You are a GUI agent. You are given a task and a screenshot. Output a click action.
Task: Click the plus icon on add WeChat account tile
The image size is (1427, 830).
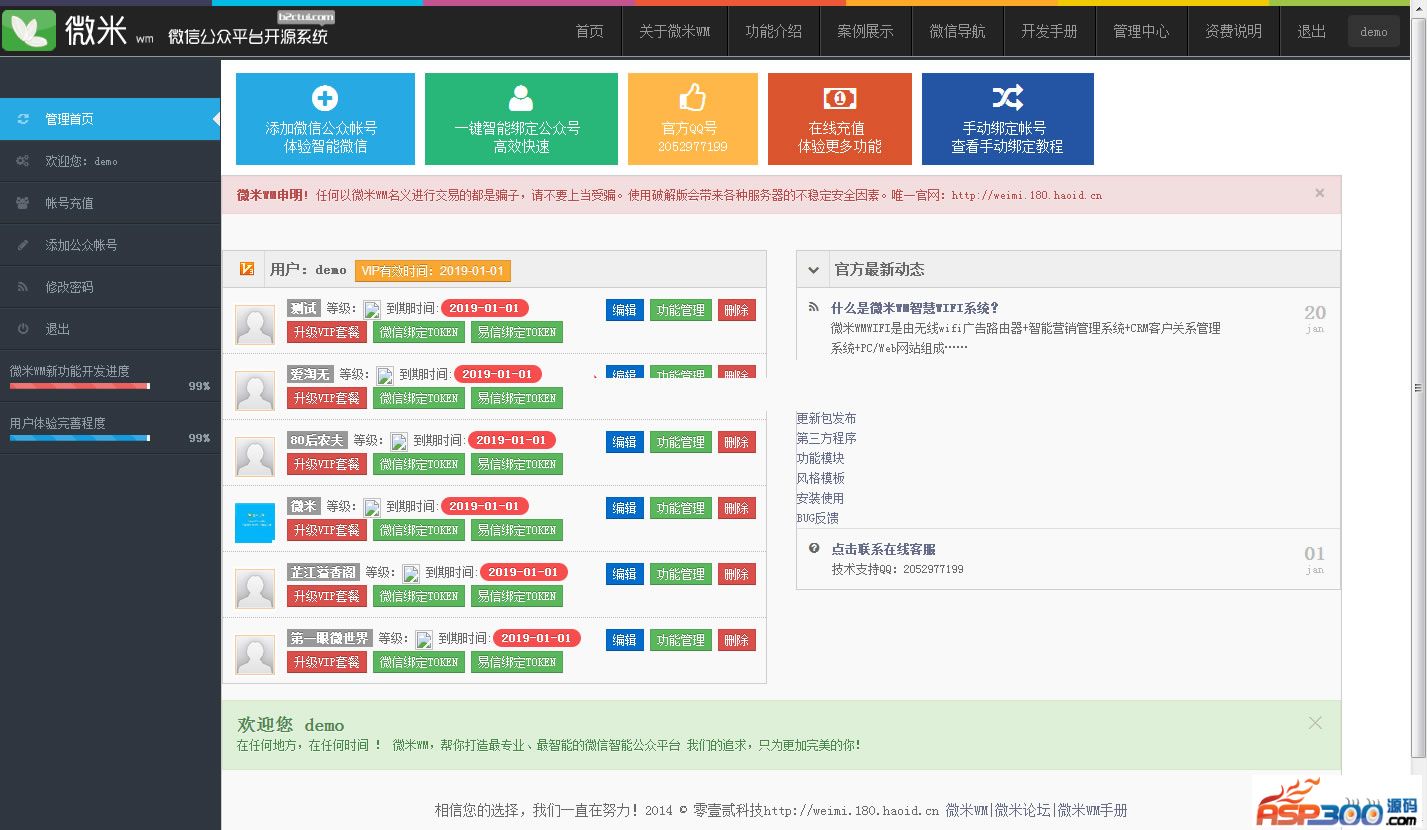(325, 98)
